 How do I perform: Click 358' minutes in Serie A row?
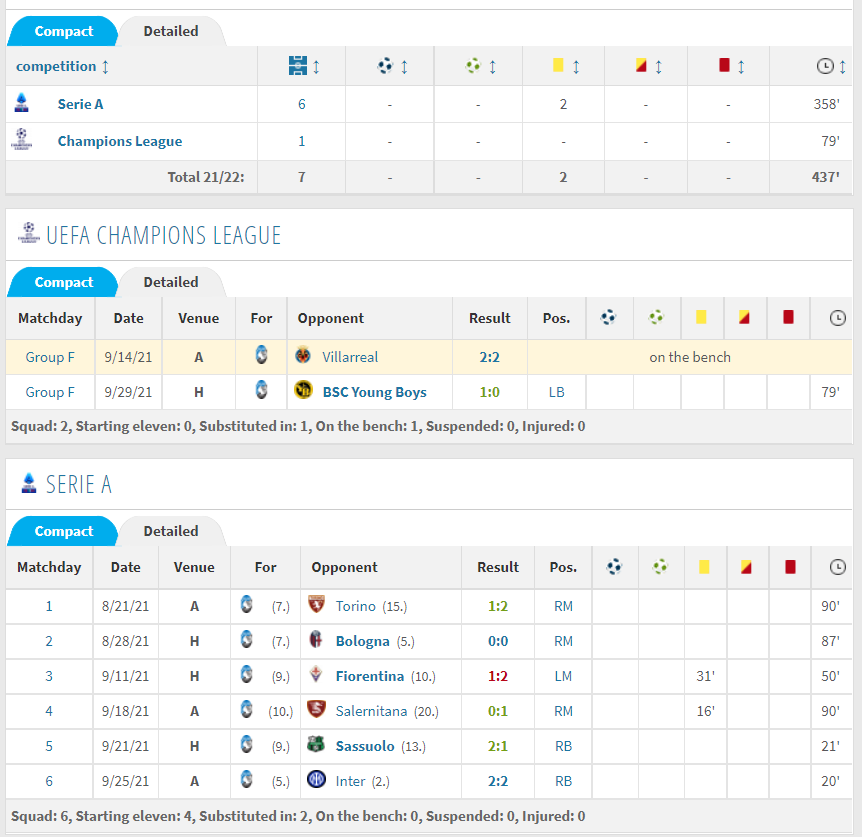[x=826, y=104]
